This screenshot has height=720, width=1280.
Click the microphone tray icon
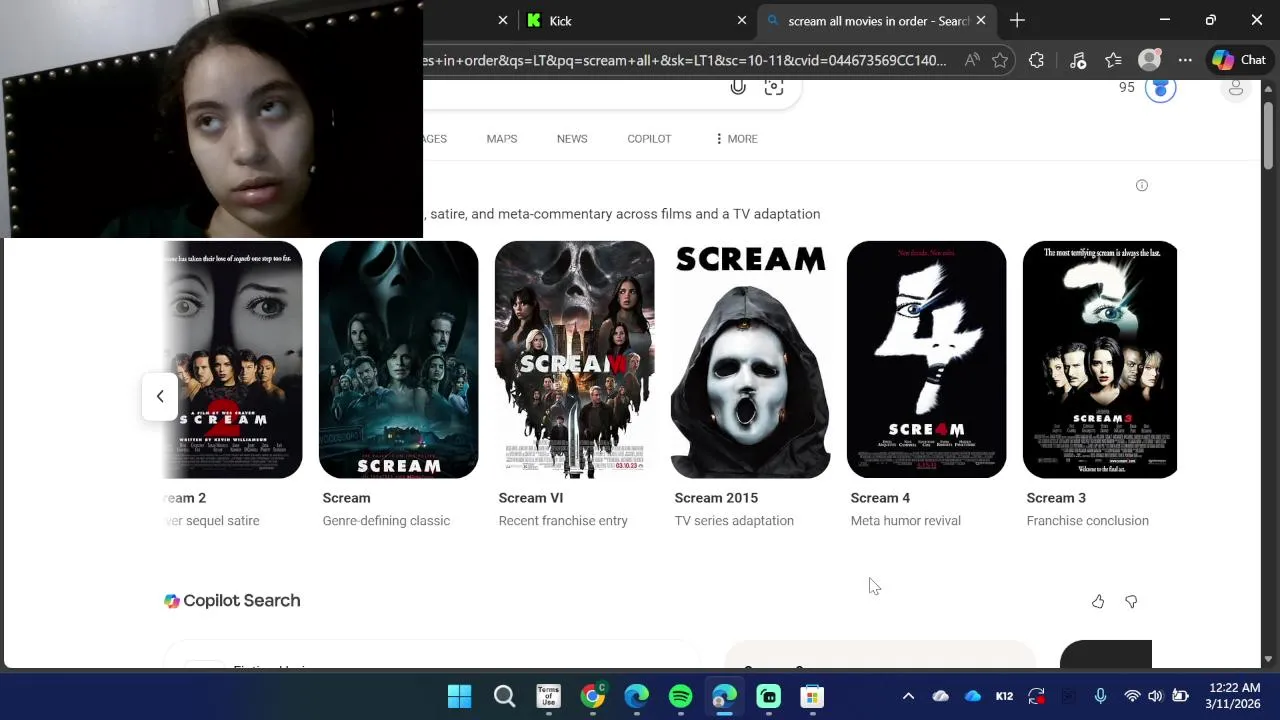pos(1100,696)
